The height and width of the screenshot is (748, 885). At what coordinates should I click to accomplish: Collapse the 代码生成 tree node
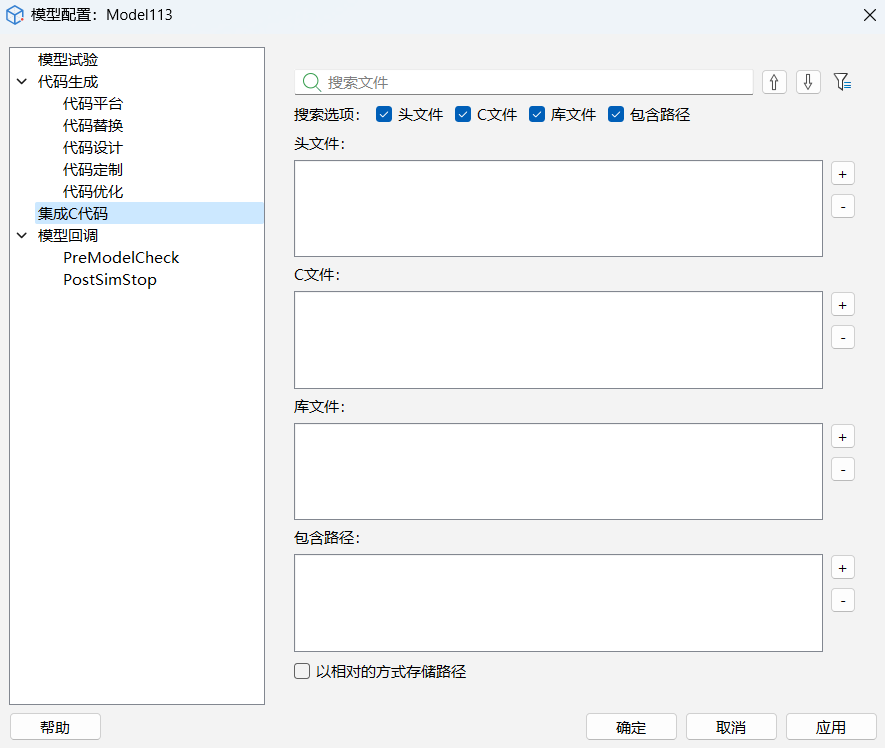tap(22, 82)
